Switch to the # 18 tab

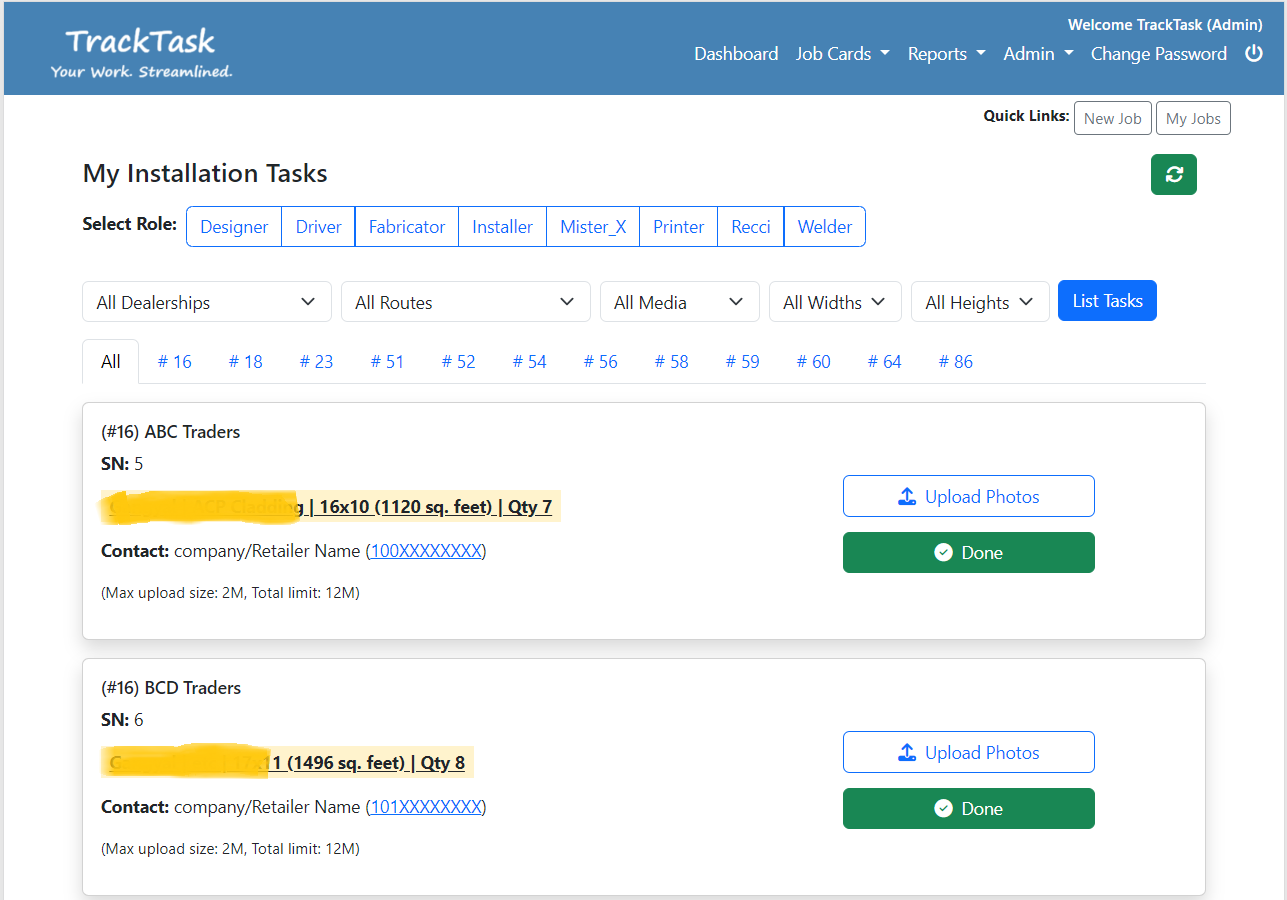coord(245,362)
